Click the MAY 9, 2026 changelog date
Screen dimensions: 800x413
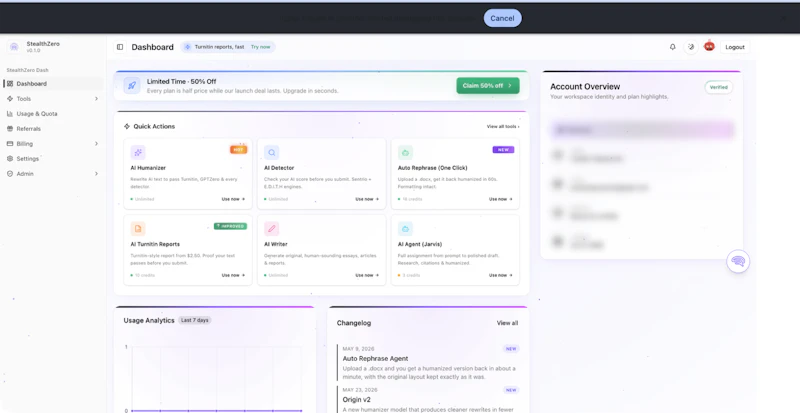click(x=358, y=349)
